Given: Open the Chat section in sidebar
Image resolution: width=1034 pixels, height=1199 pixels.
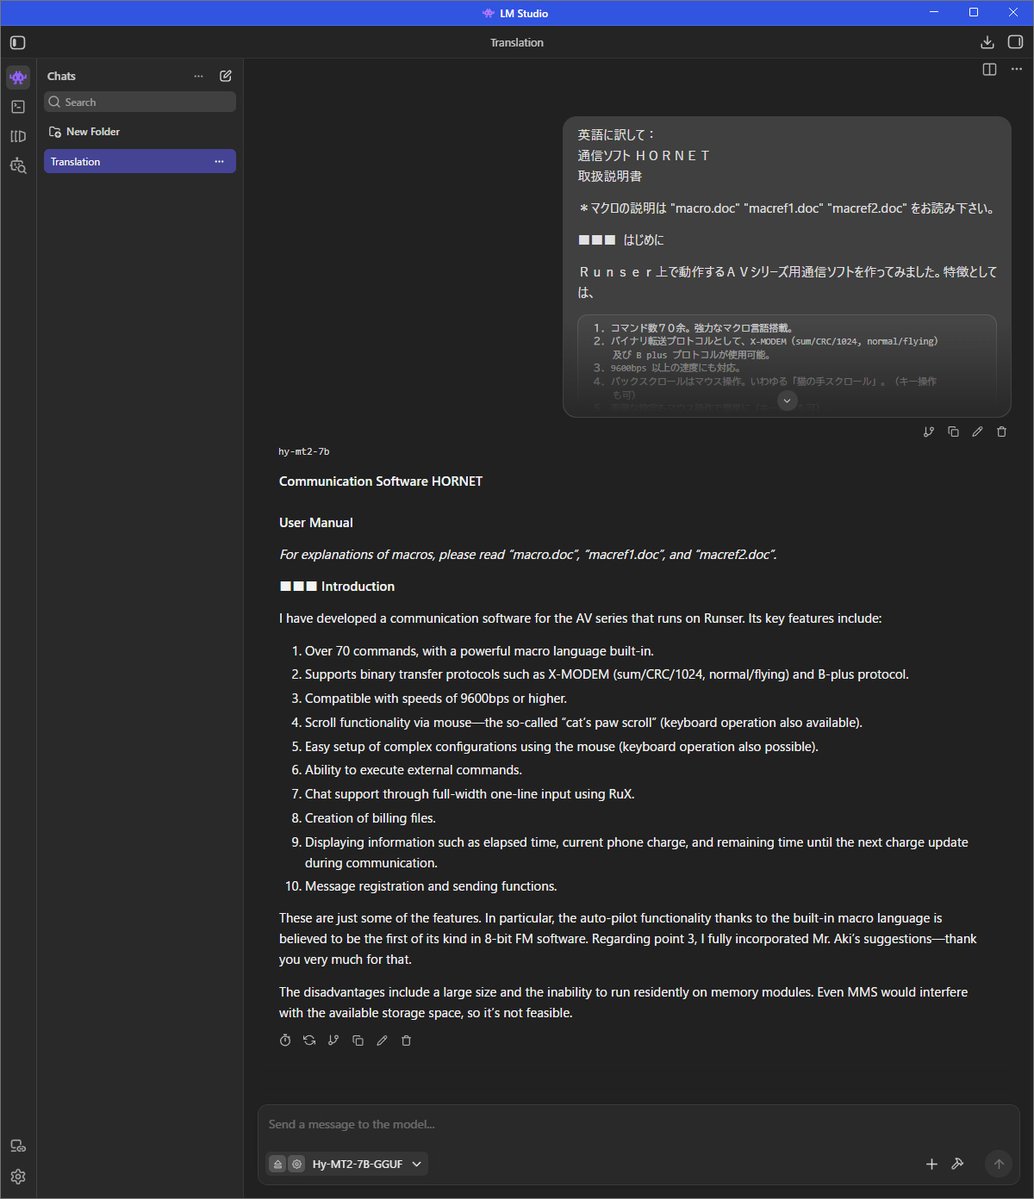Looking at the screenshot, I should pos(18,77).
